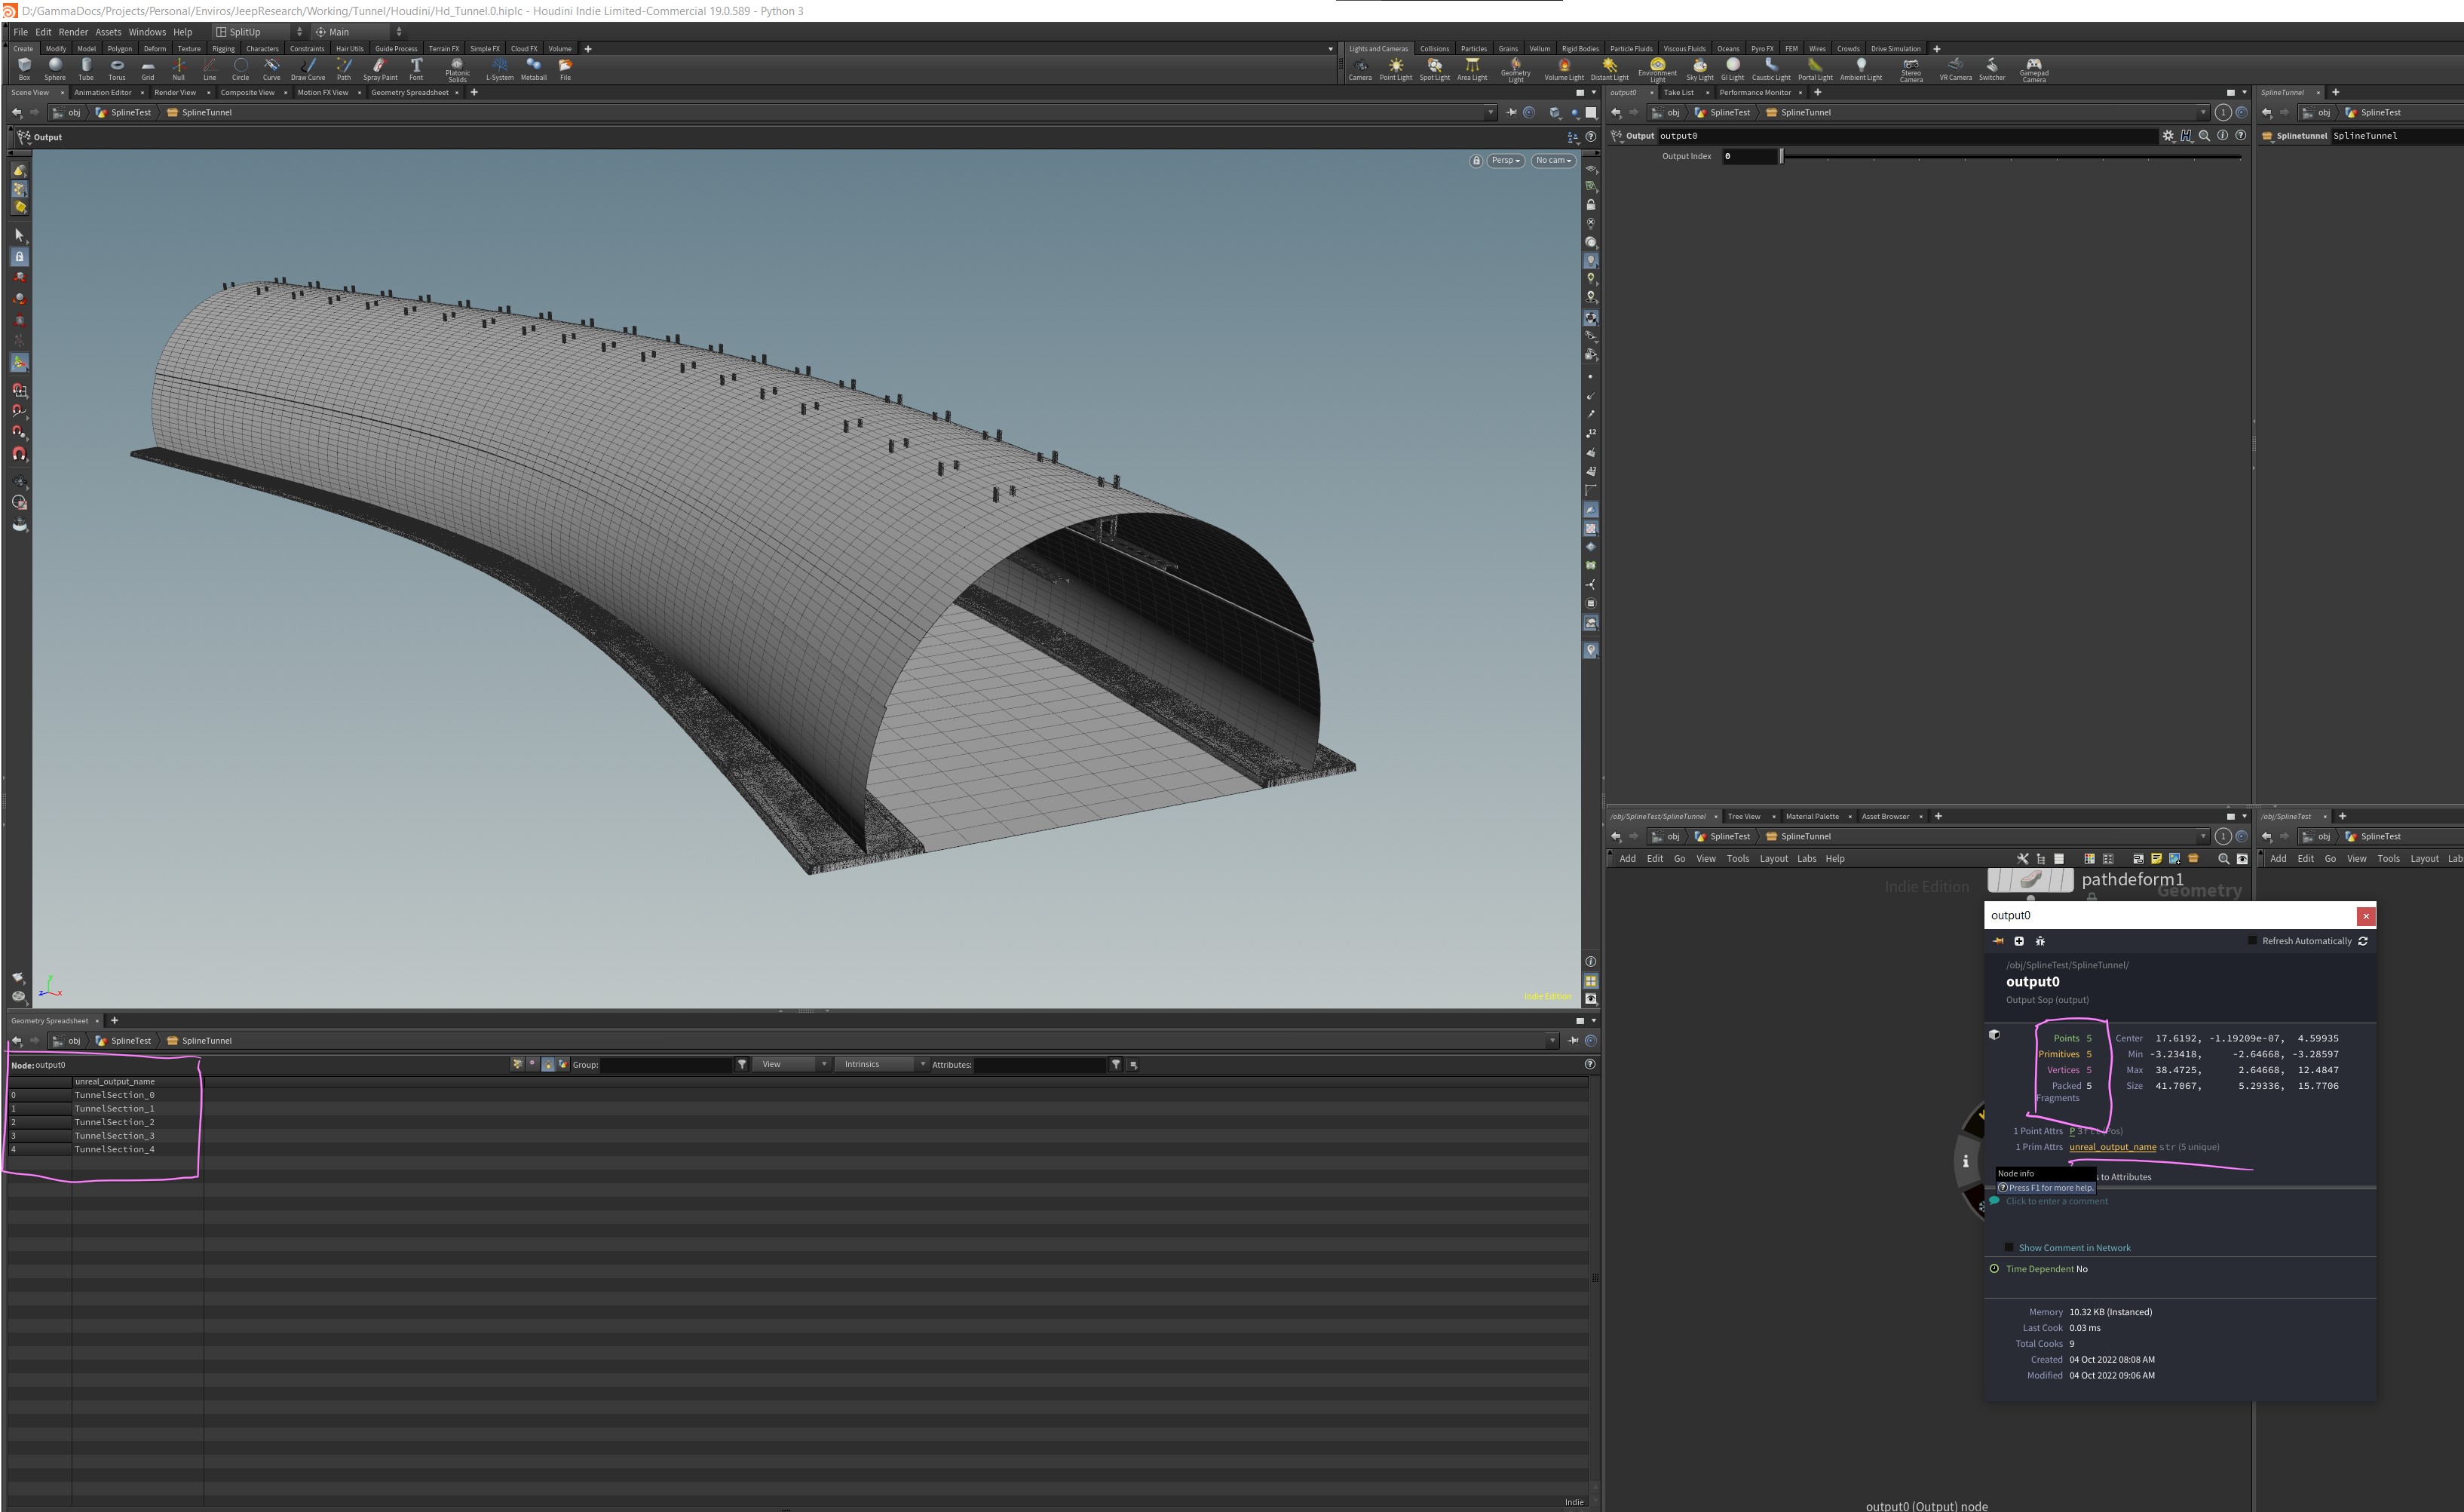2464x1512 pixels.
Task: Click the Attributes filter input field
Action: 1041,1065
